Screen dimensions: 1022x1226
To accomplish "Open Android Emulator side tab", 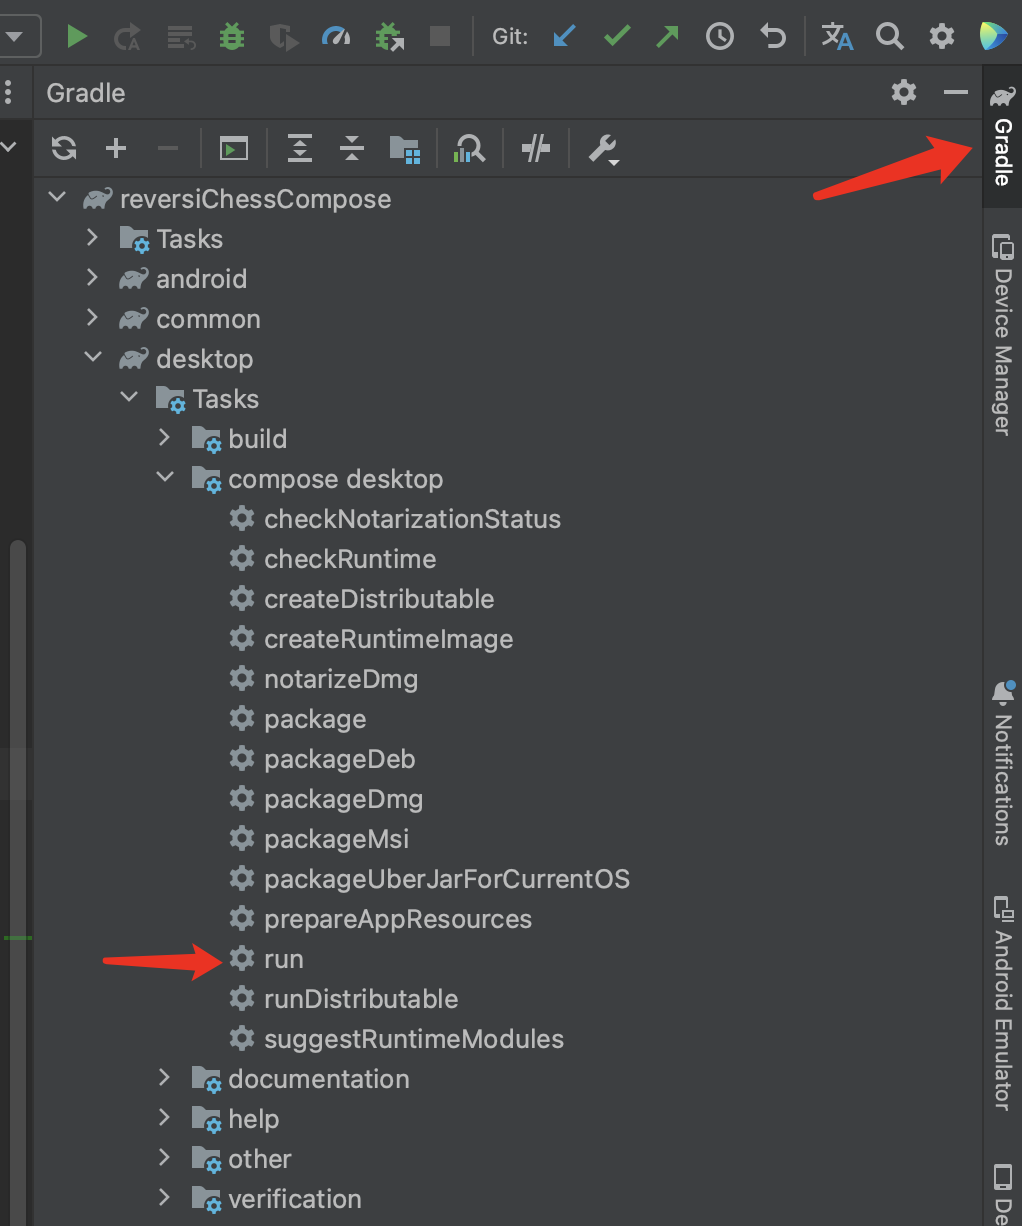I will pos(1002,1003).
